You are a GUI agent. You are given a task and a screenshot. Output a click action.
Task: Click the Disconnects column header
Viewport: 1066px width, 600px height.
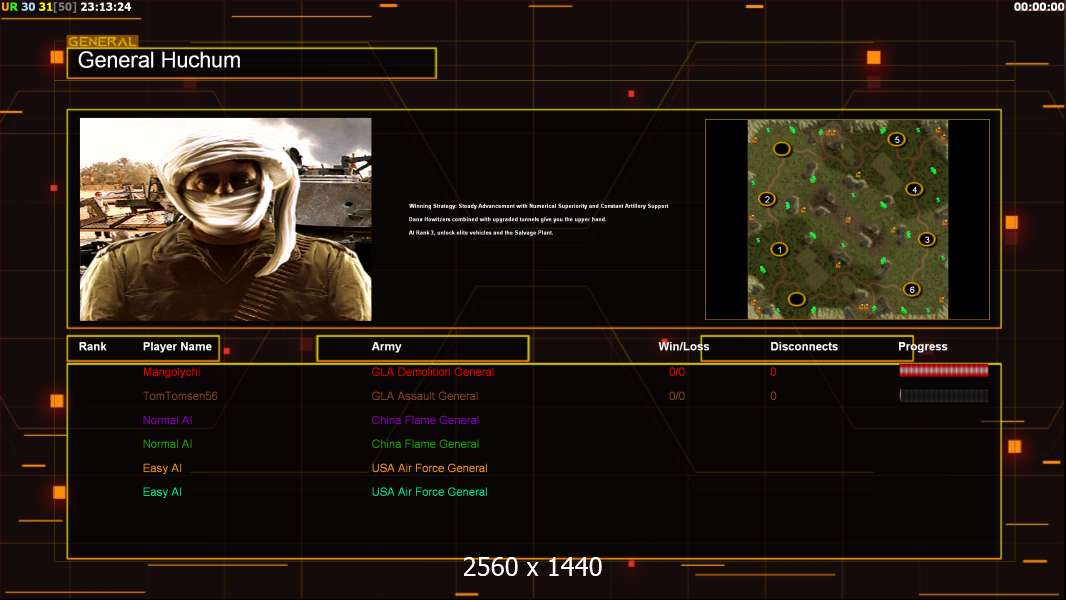coord(804,347)
